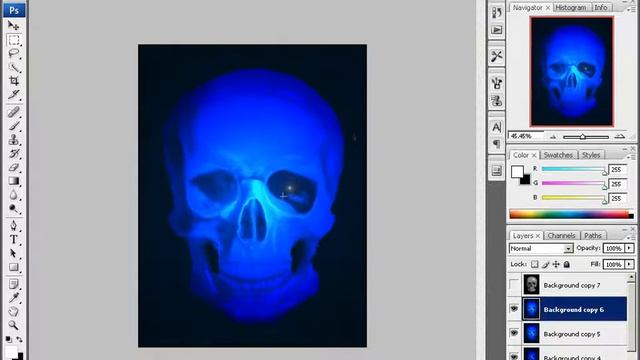Close the Layers tab
Viewport: 640px width, 360px height.
[x=538, y=236]
